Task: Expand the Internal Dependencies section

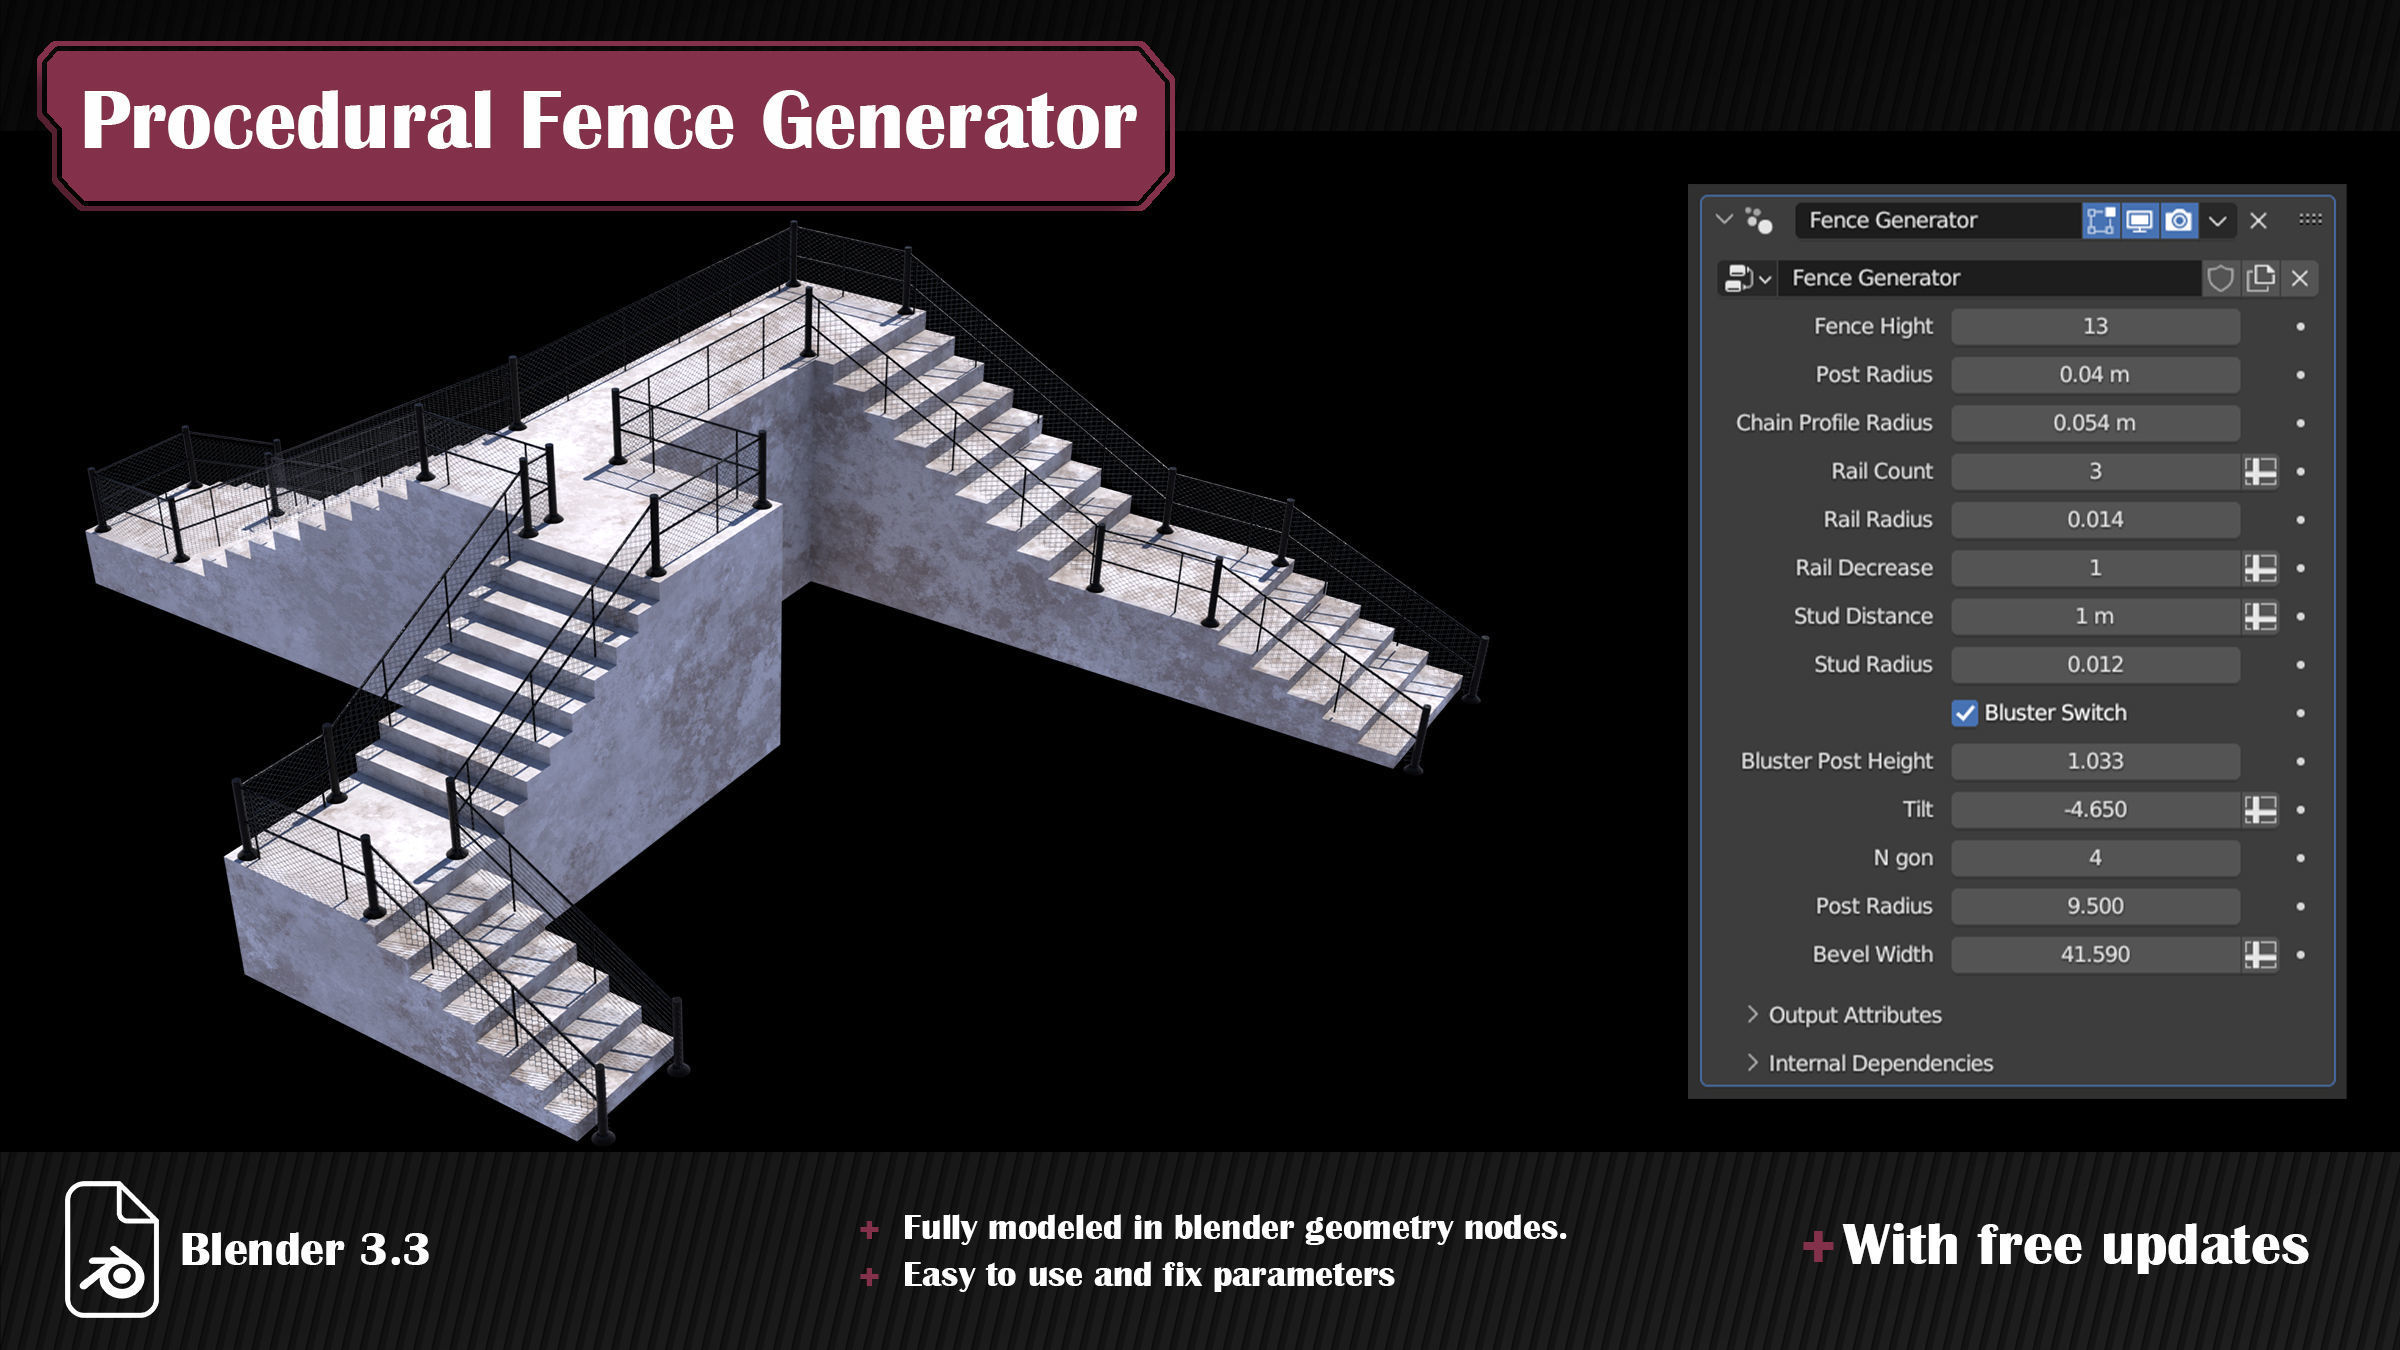Action: 1868,1063
